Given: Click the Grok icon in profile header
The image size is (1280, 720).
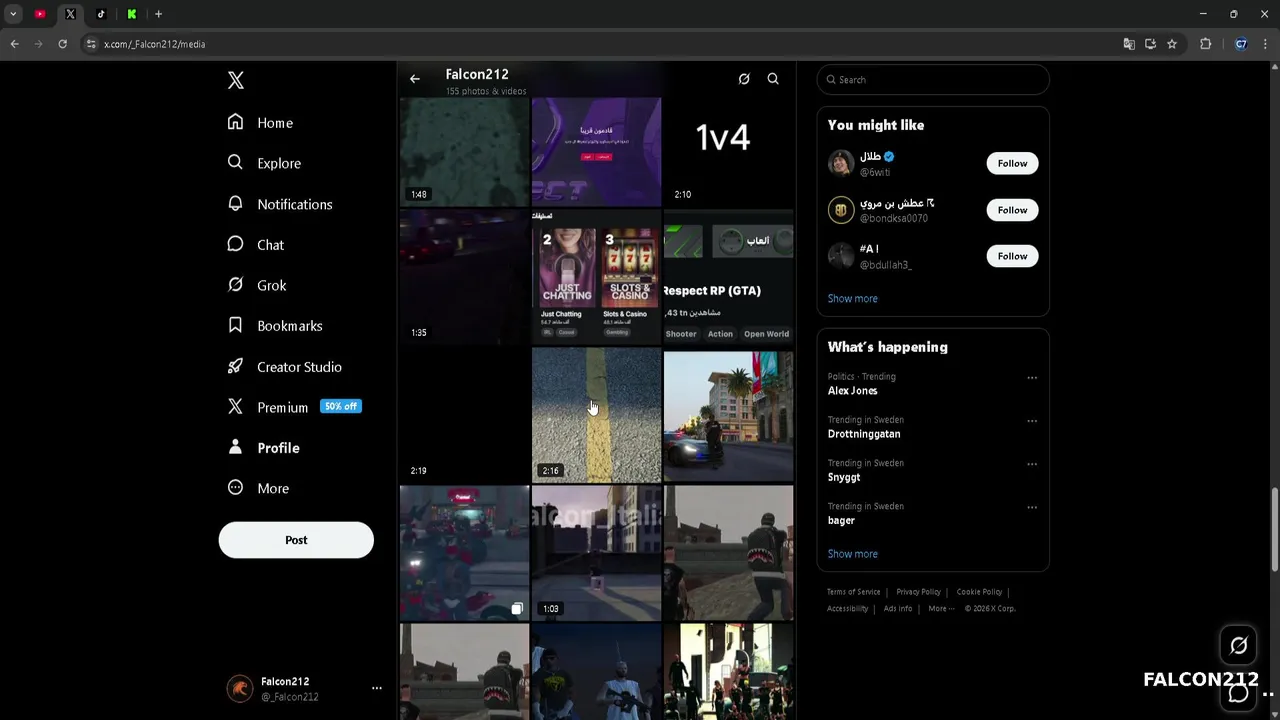Looking at the screenshot, I should (x=744, y=79).
